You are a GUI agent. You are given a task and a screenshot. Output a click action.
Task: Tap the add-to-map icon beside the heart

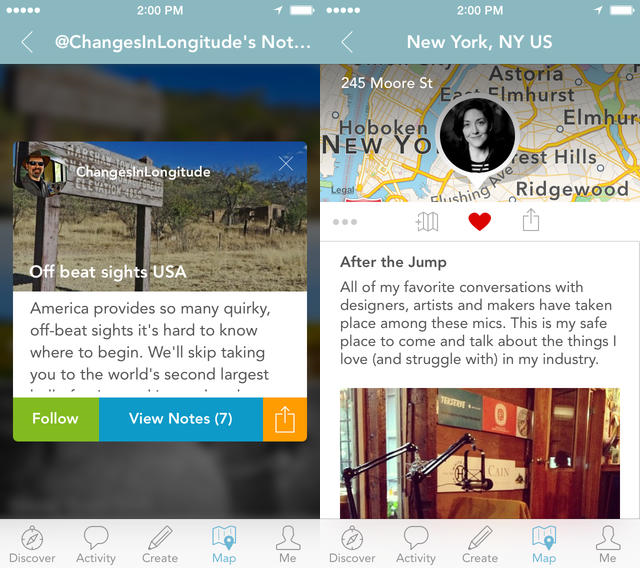pyautogui.click(x=427, y=222)
